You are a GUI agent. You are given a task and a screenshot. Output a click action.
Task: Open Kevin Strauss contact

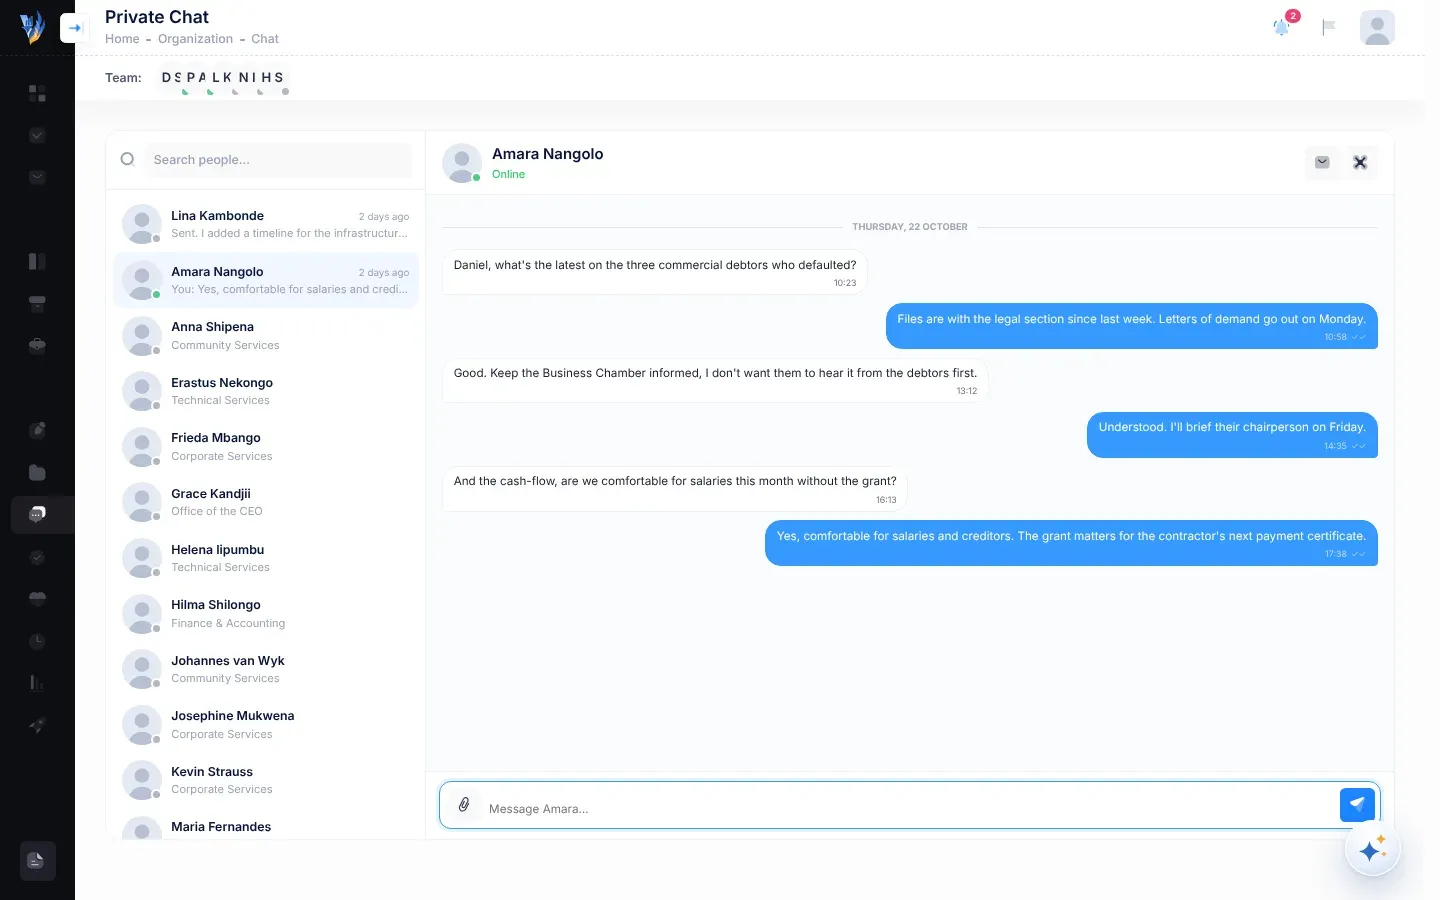point(265,780)
